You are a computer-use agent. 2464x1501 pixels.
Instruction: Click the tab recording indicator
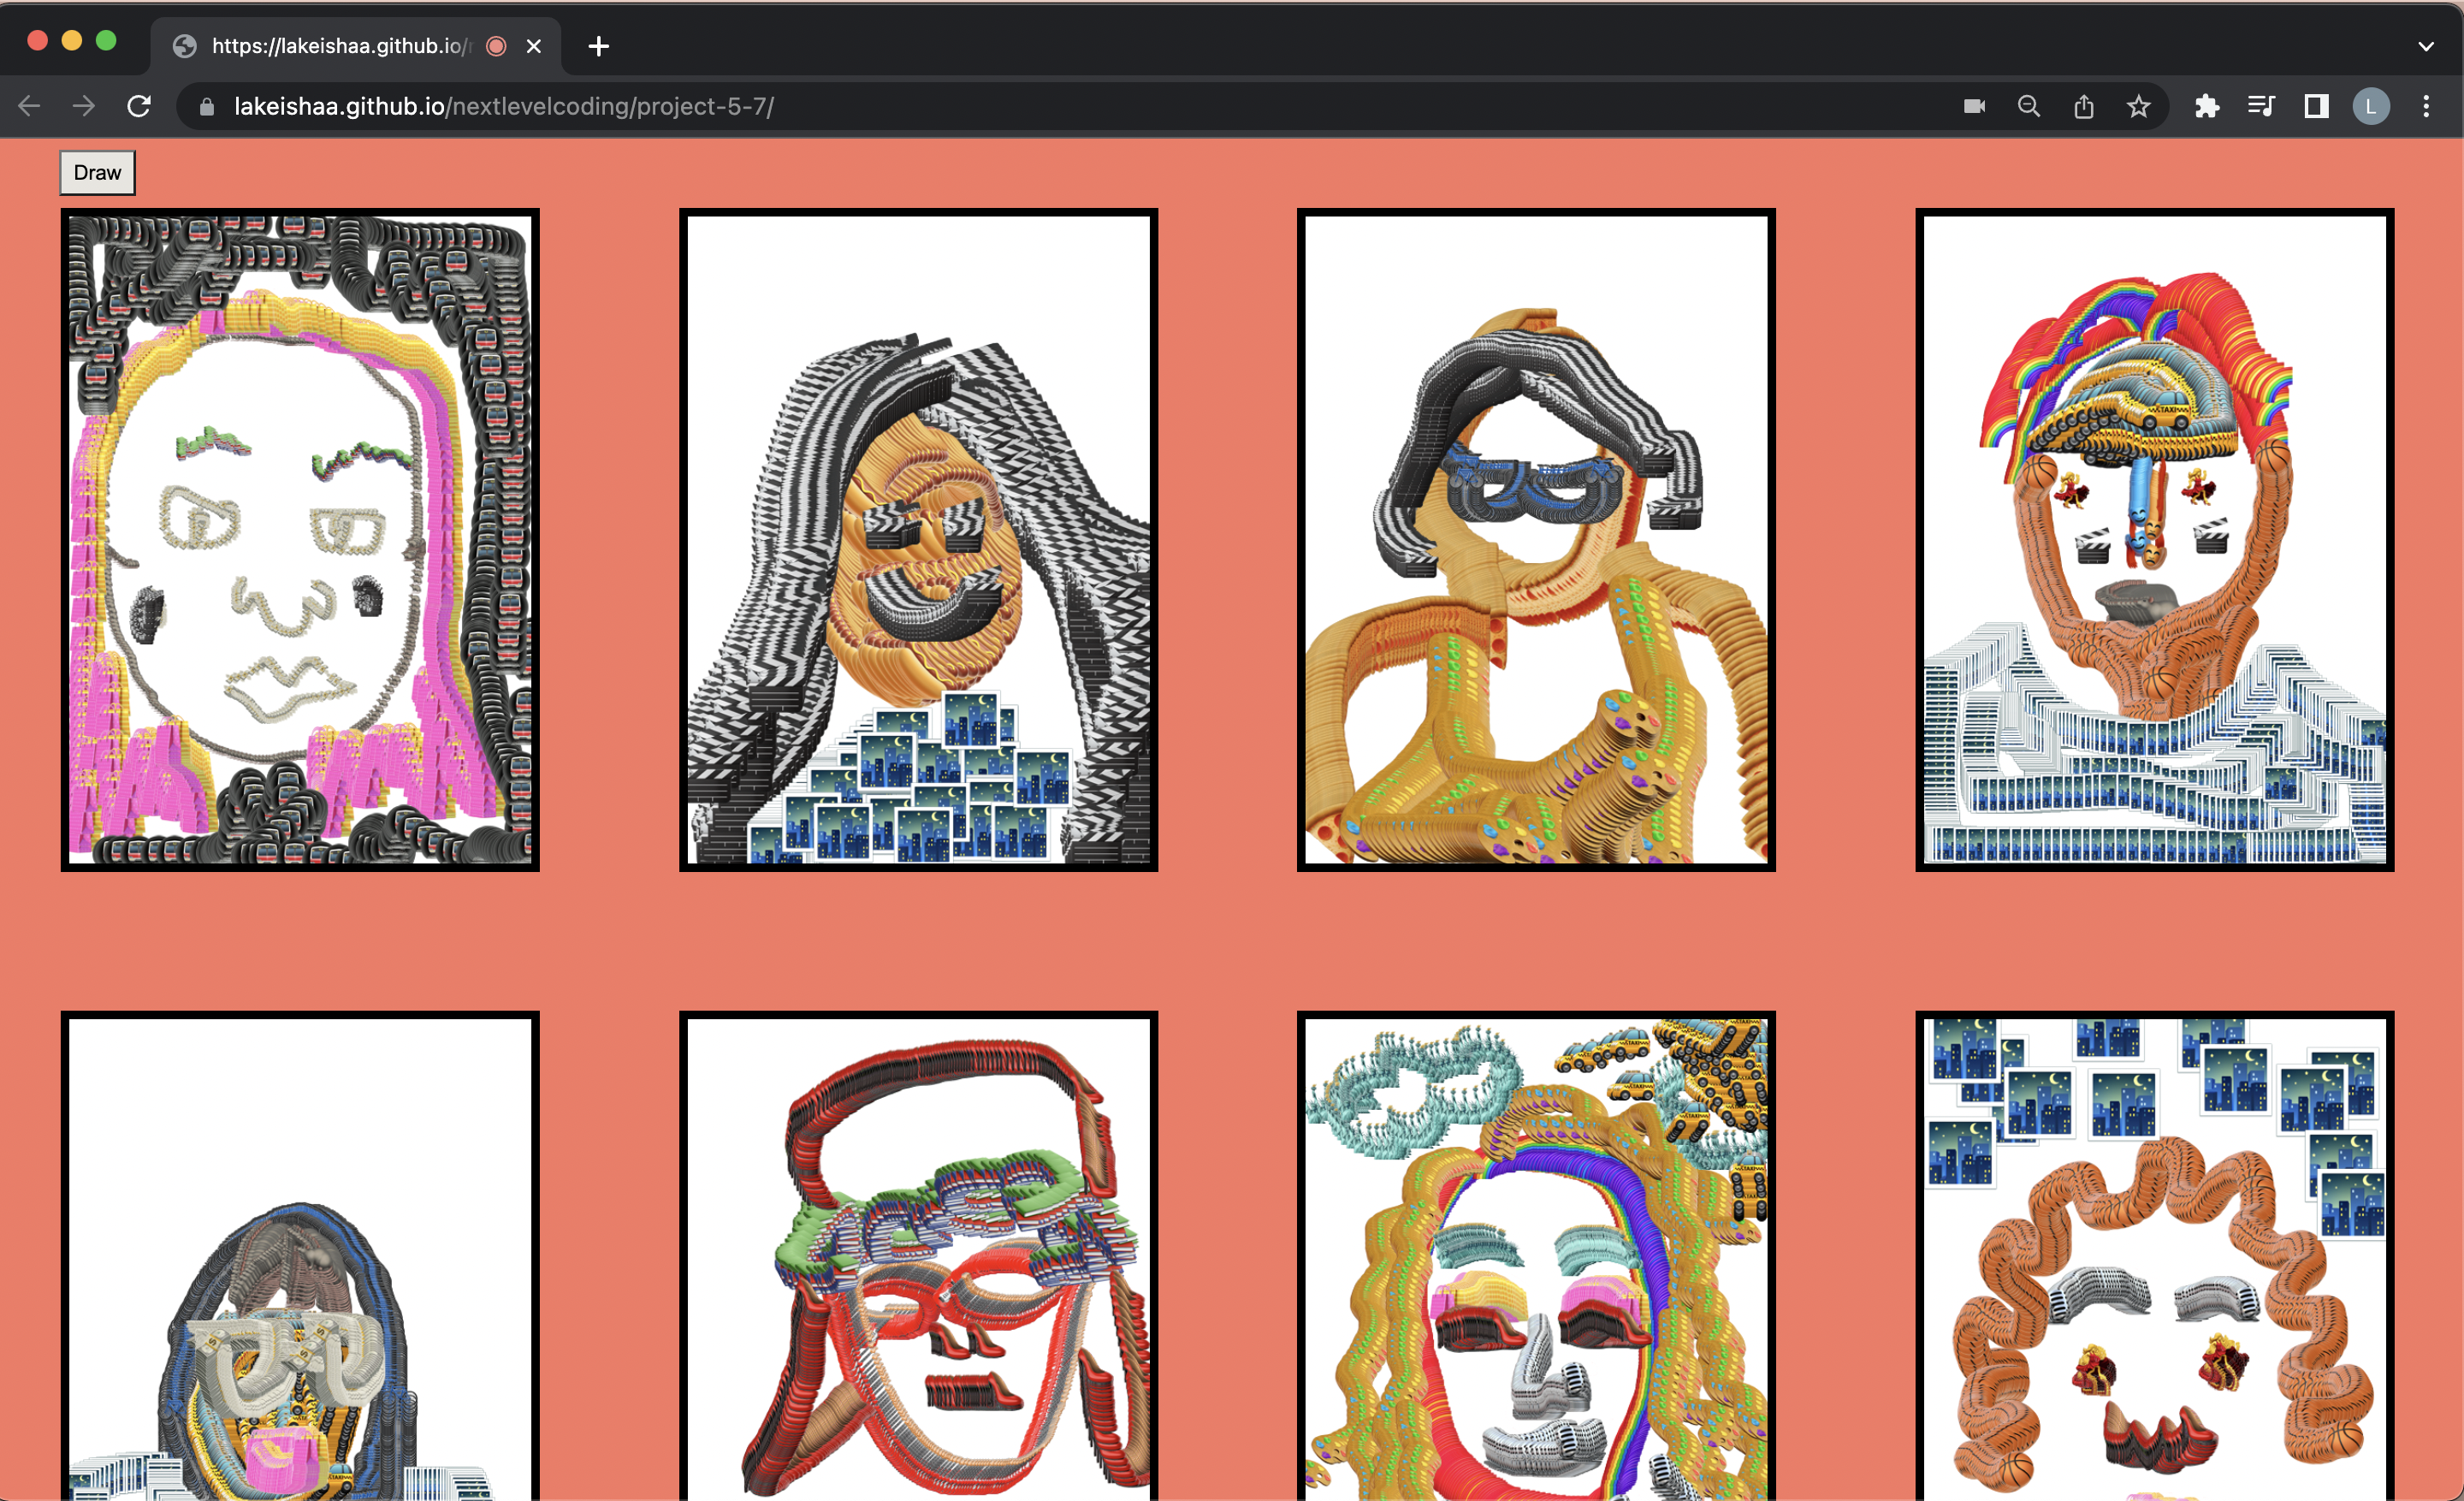coord(496,46)
